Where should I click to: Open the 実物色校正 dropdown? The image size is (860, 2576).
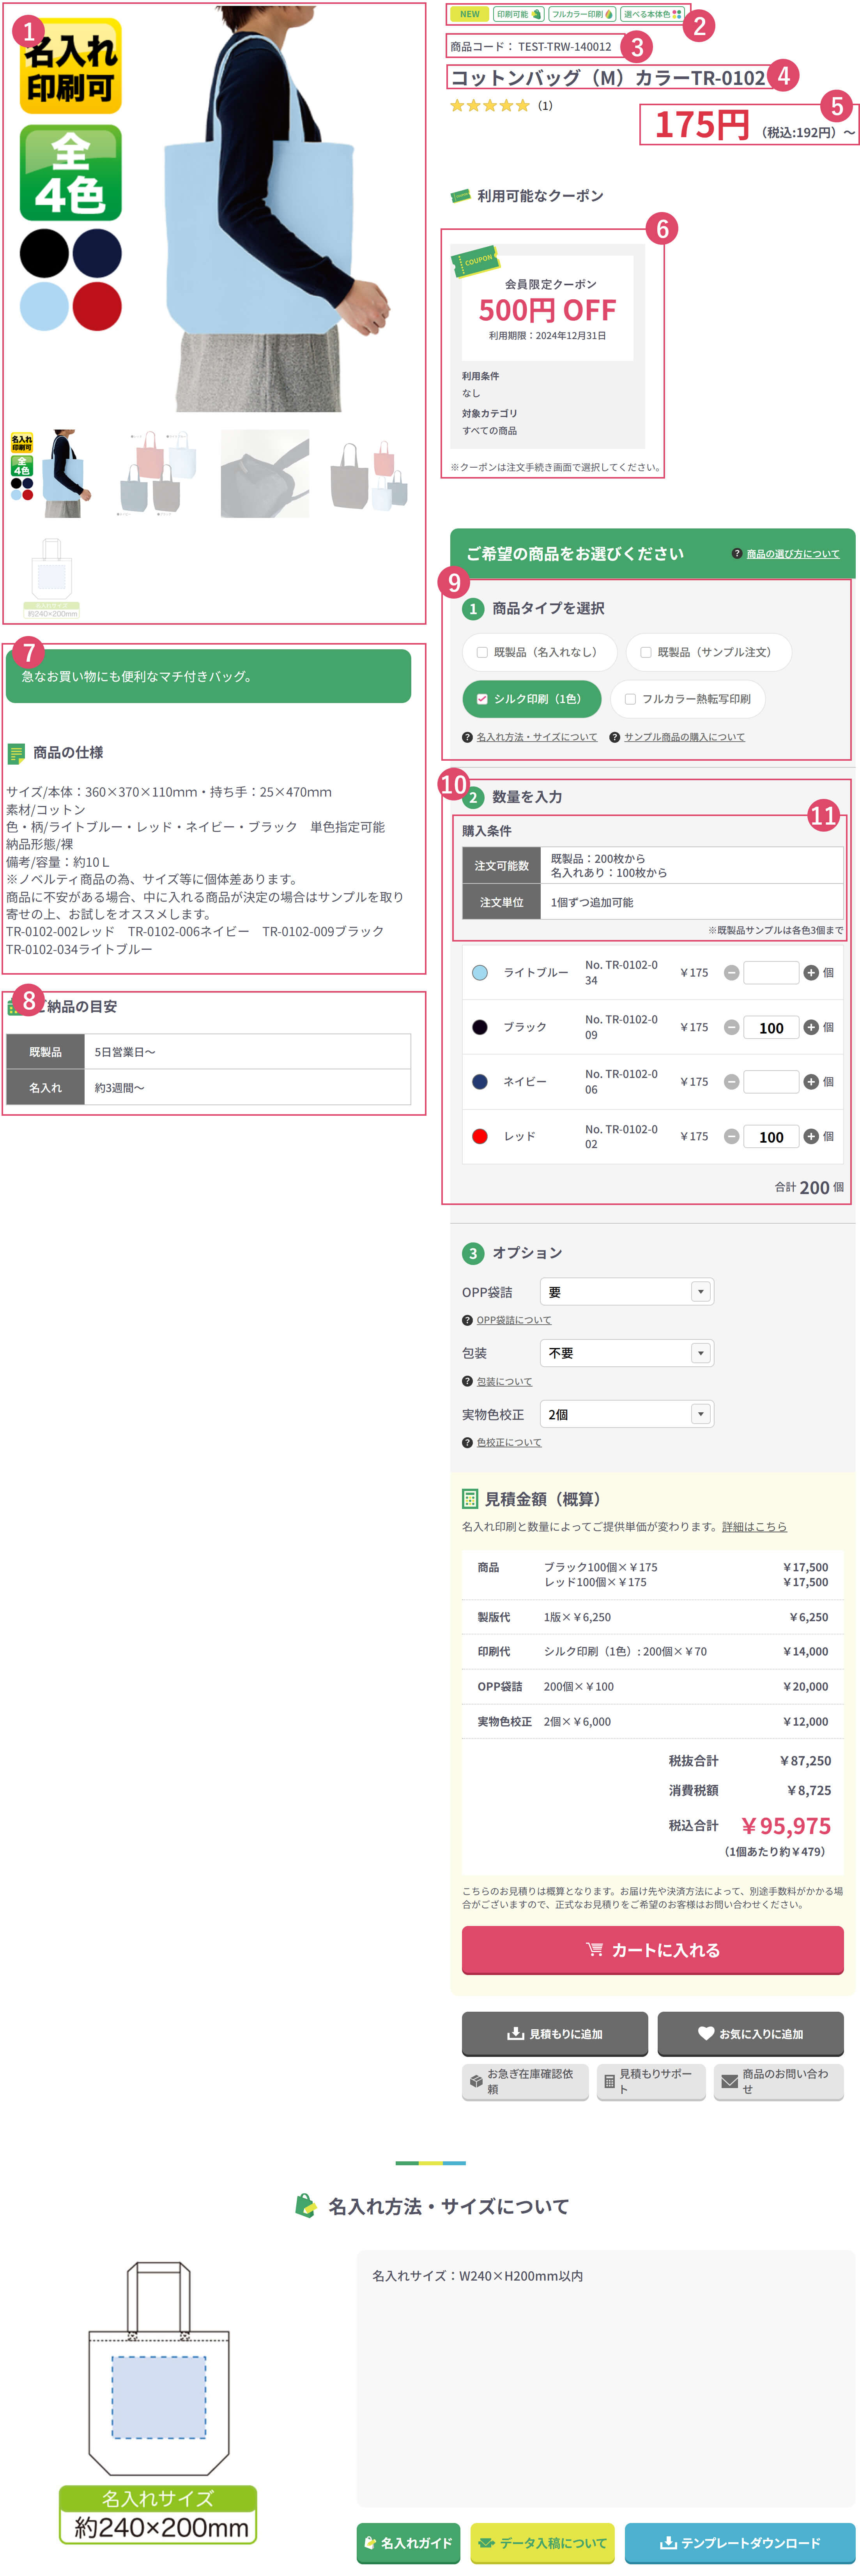pos(627,1414)
